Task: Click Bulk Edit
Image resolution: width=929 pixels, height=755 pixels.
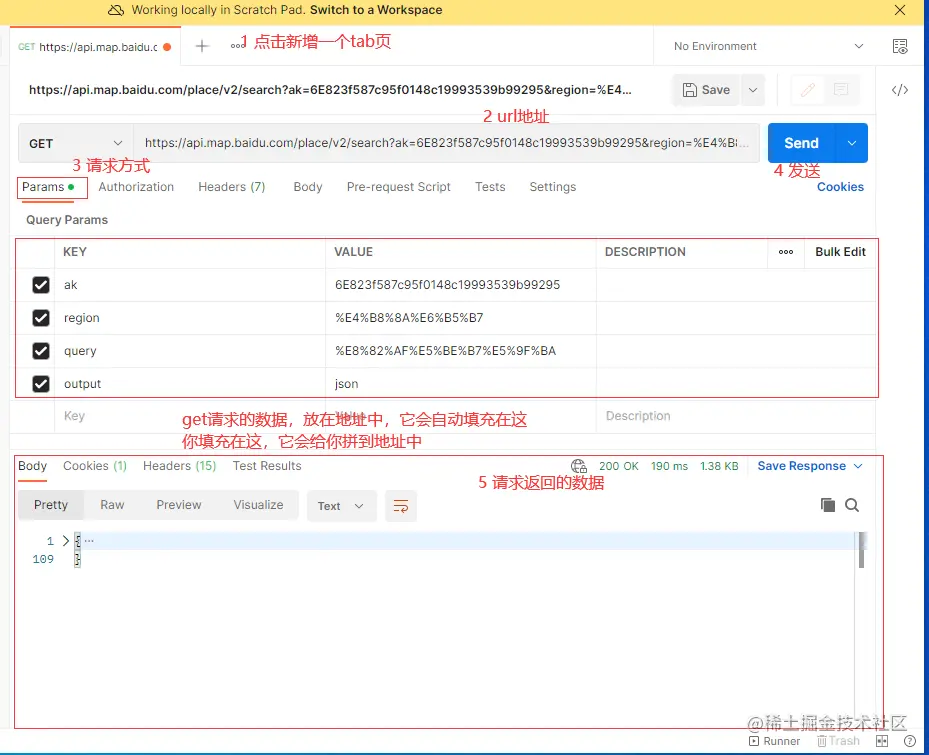Action: (x=840, y=252)
